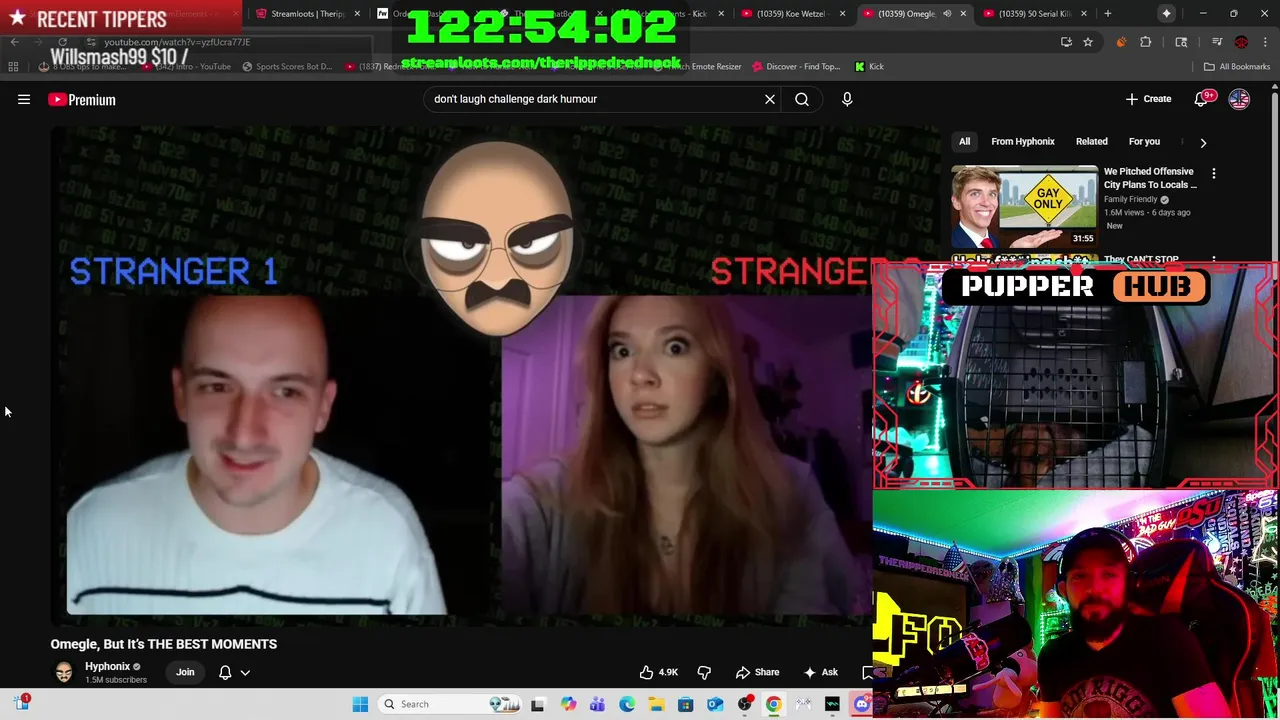Open the Chrome apps grid icon
1280x720 pixels.
tap(13, 66)
